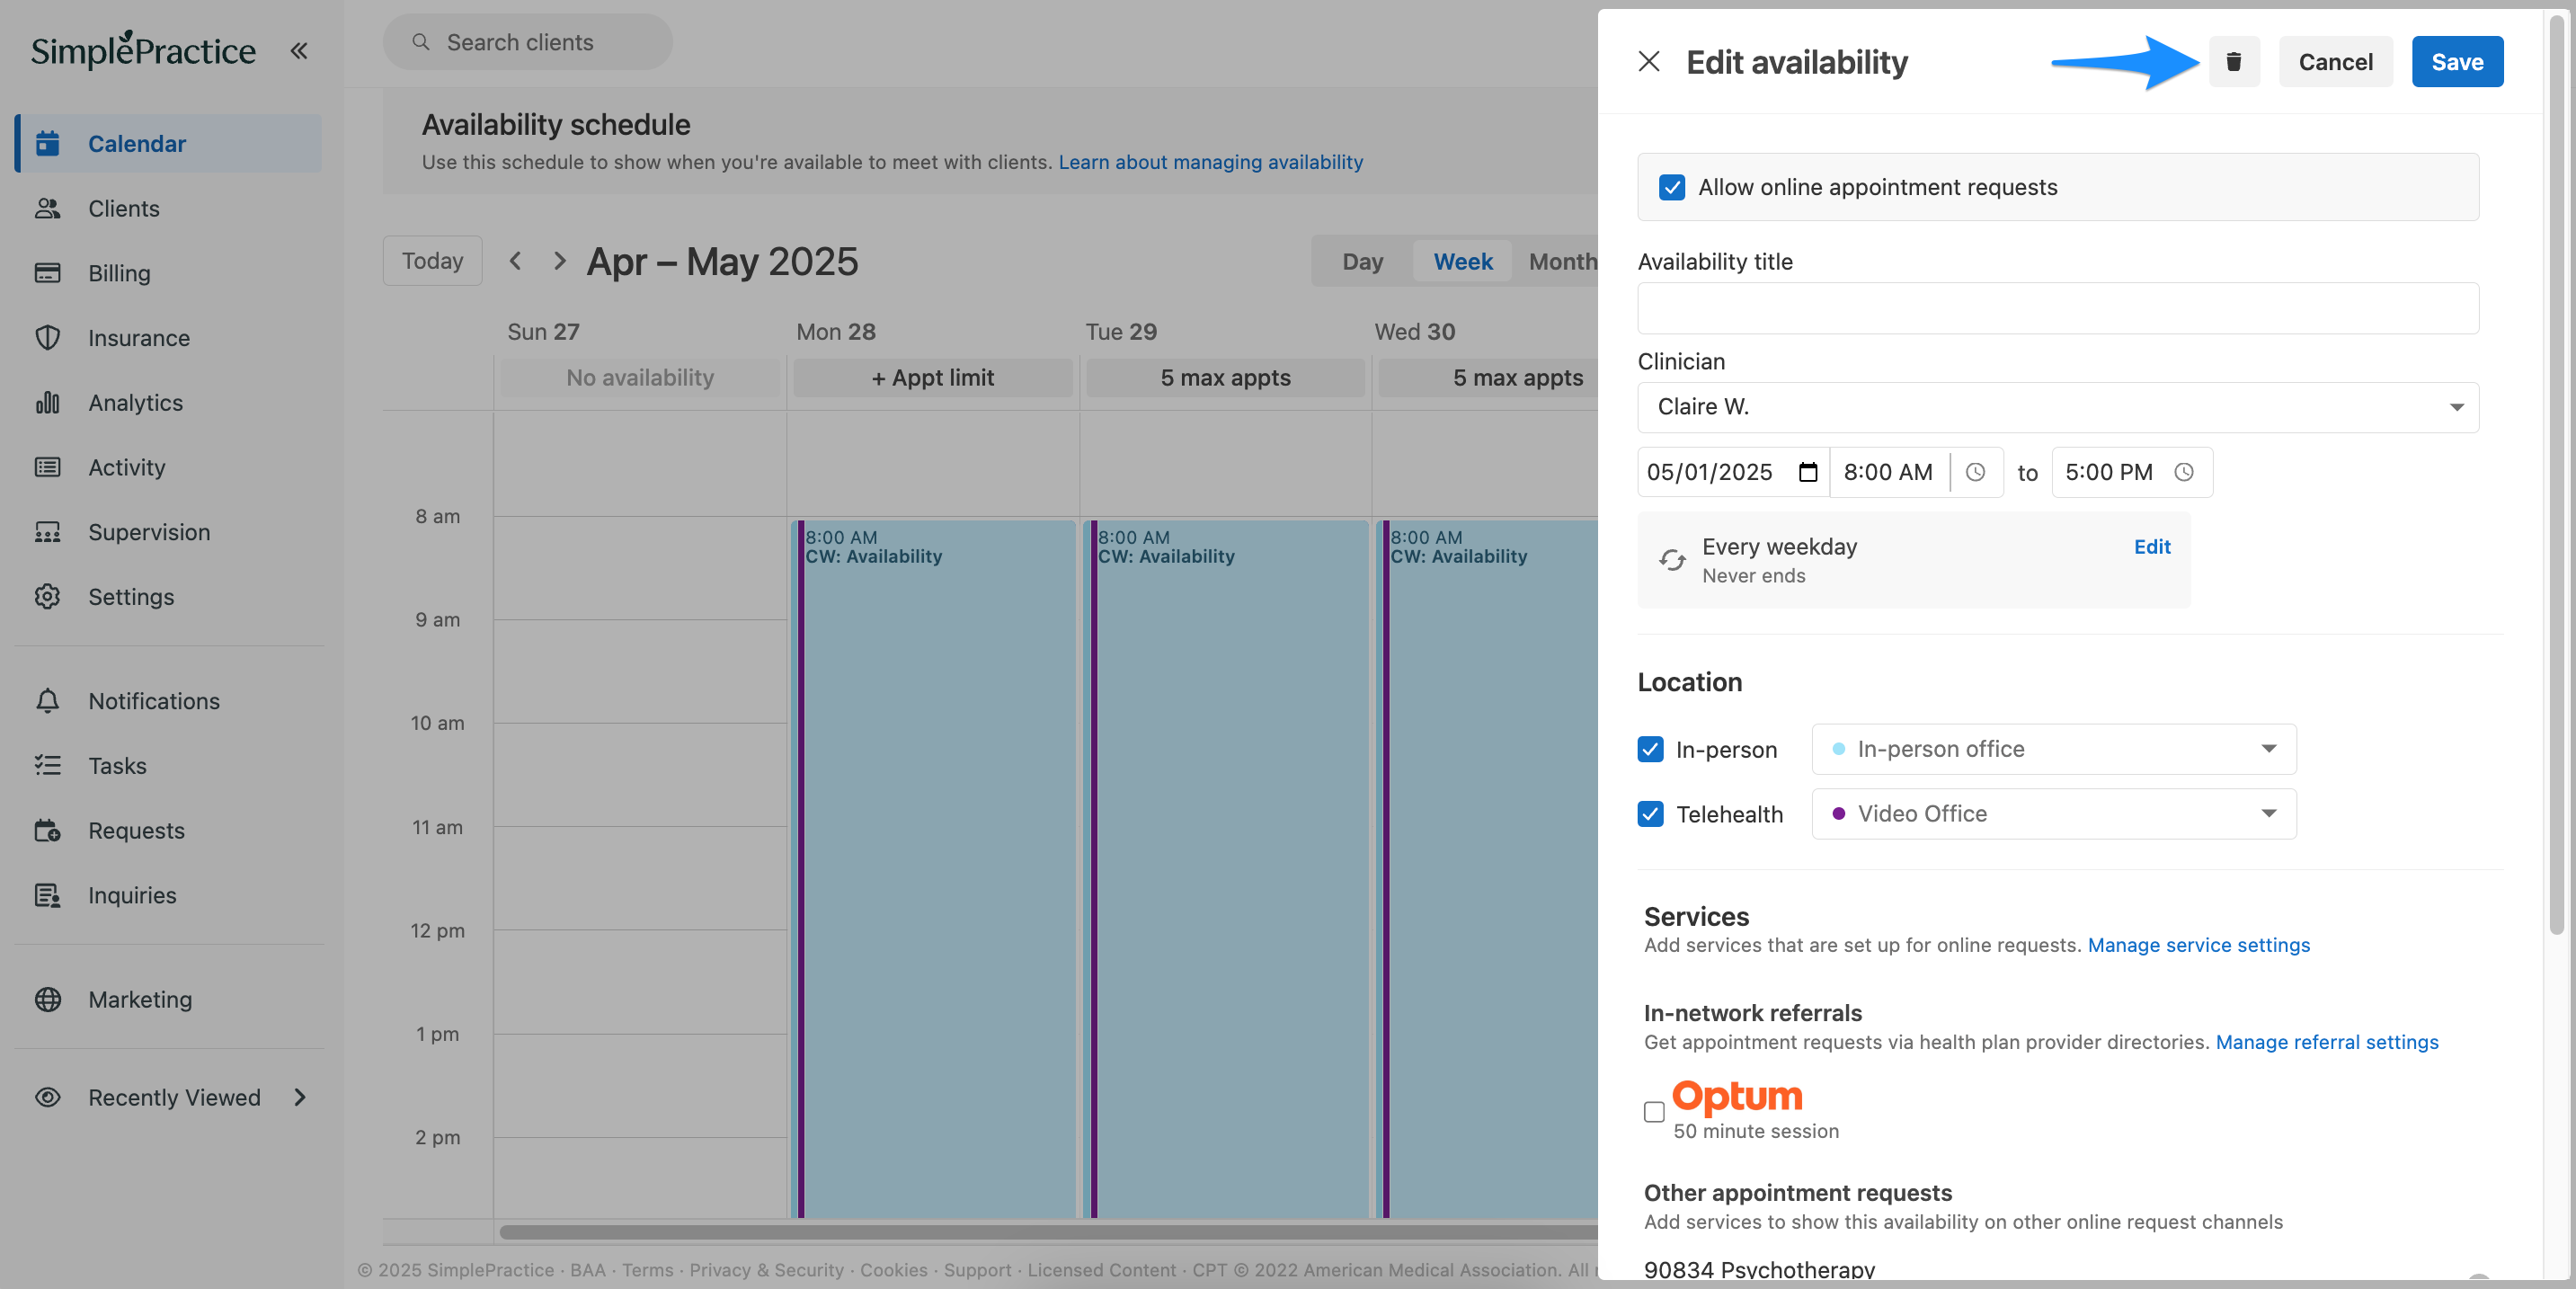Click the 05/01/2025 date field
Viewport: 2576px width, 1289px height.
1733,472
